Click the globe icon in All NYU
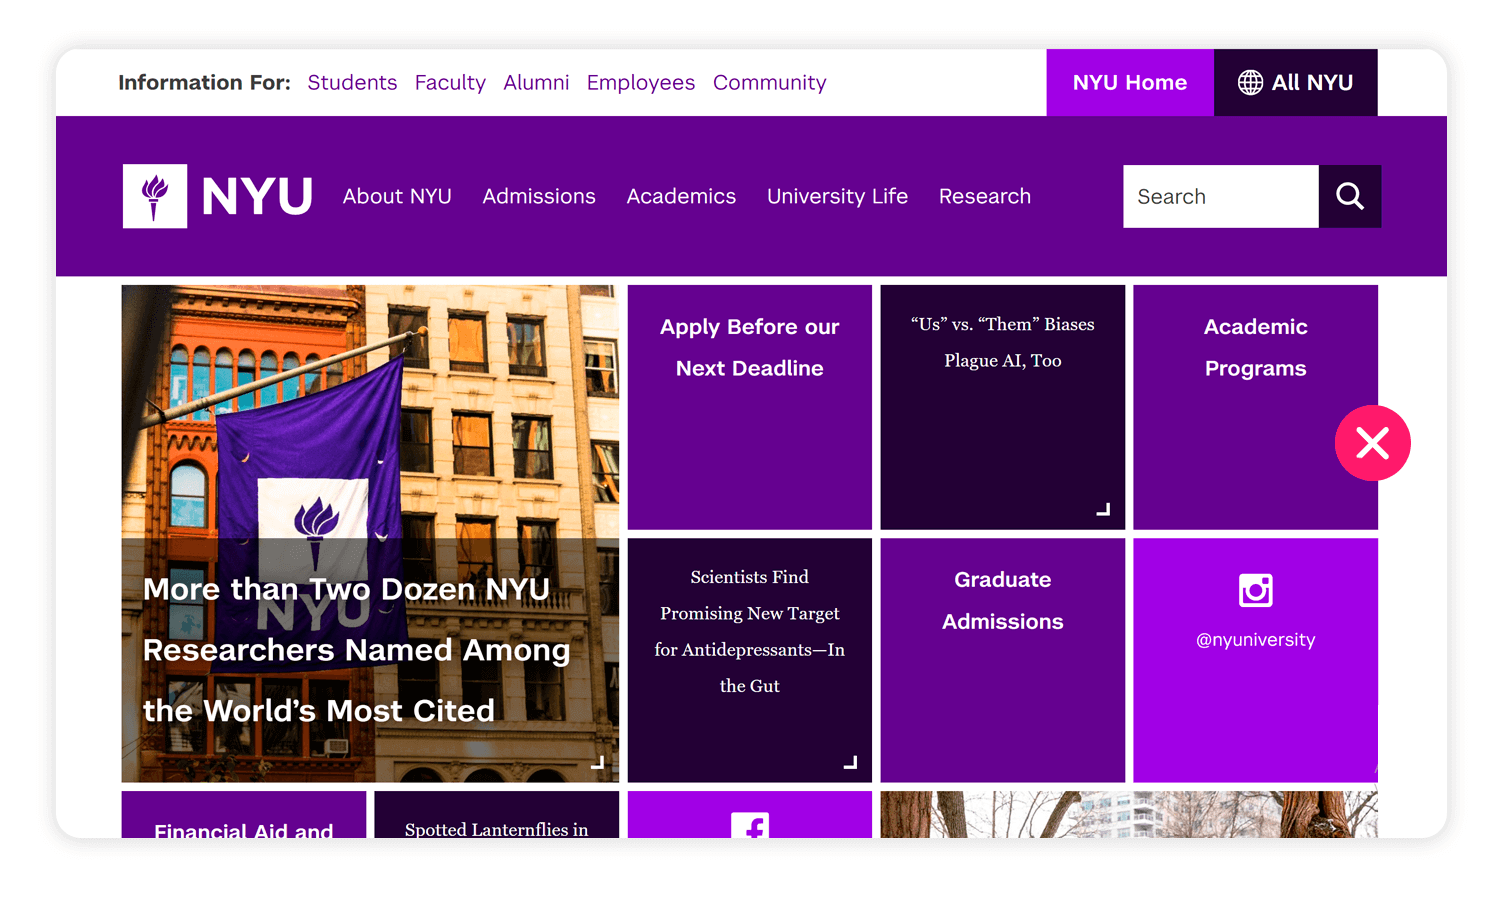Screen dimensions: 1500x900 click(1250, 83)
